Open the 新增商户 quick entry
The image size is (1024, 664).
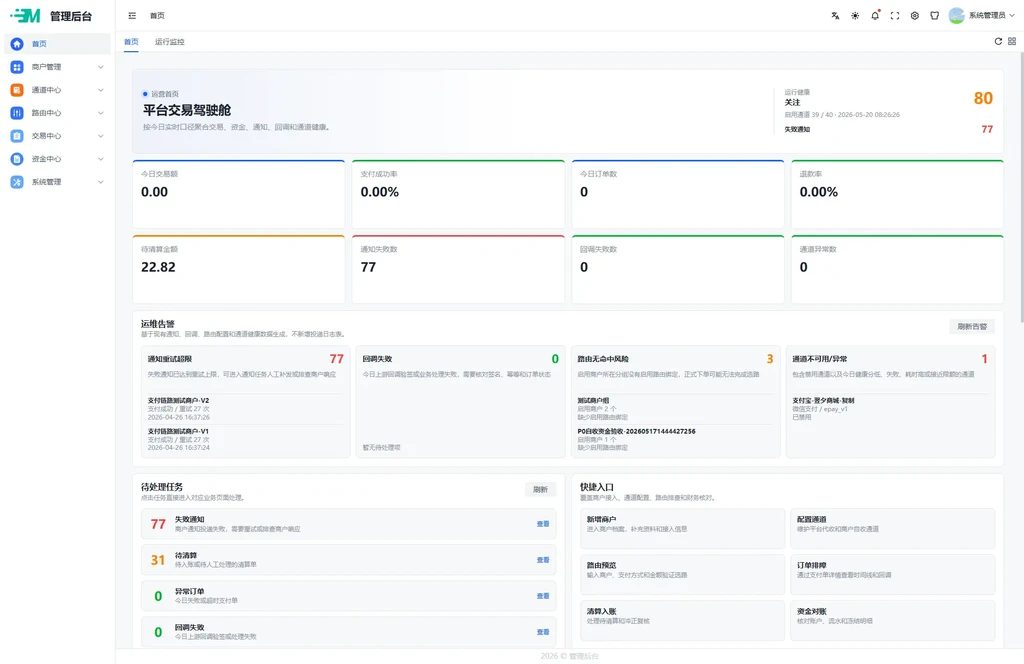[x=682, y=528]
